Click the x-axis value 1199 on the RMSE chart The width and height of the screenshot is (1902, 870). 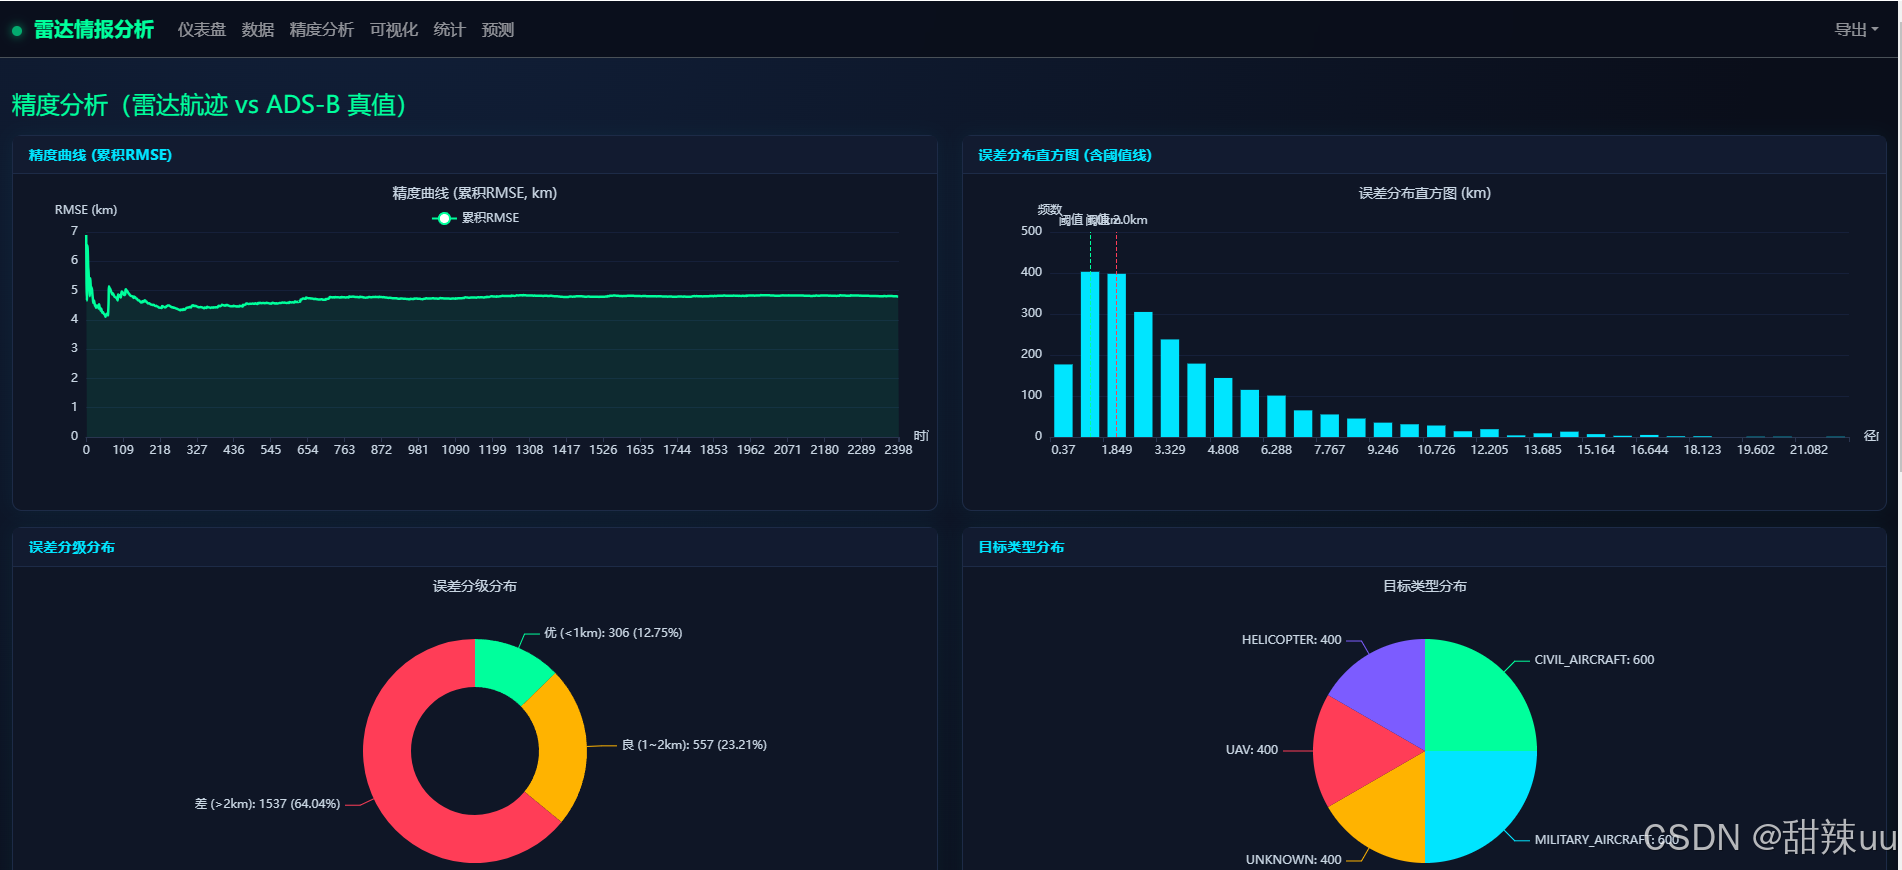492,450
